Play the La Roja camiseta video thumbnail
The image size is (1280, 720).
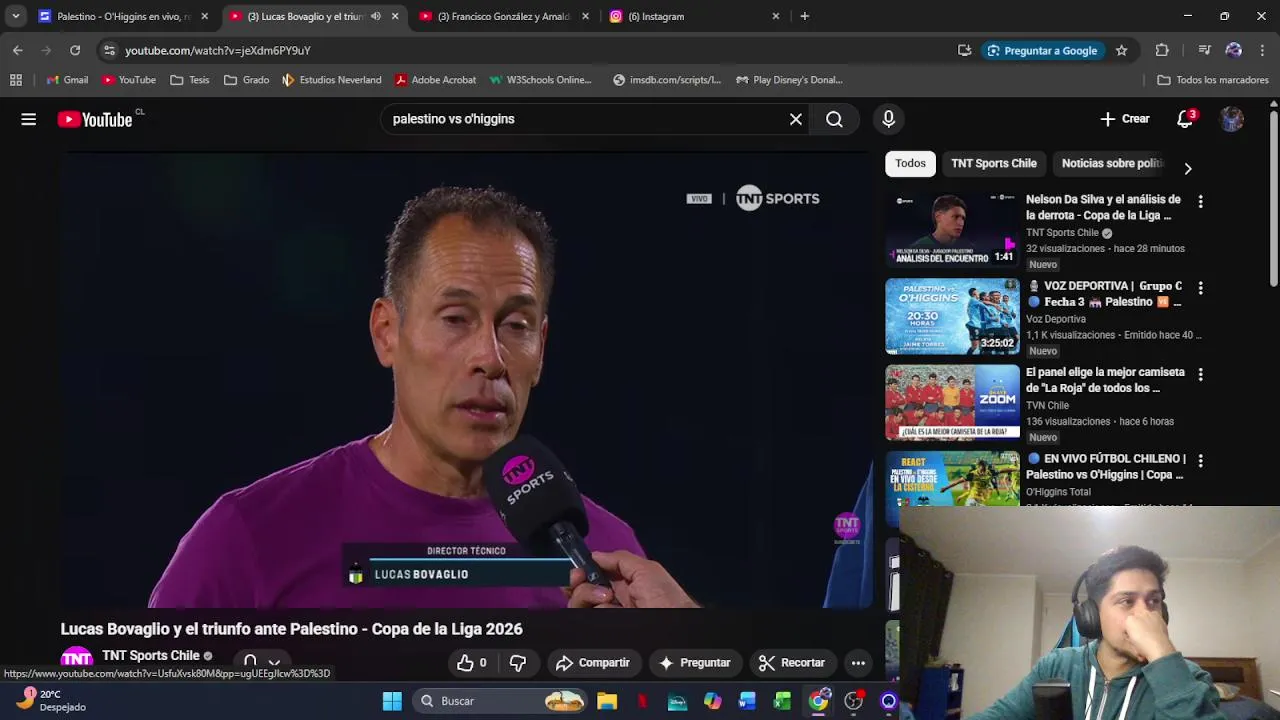click(x=952, y=402)
